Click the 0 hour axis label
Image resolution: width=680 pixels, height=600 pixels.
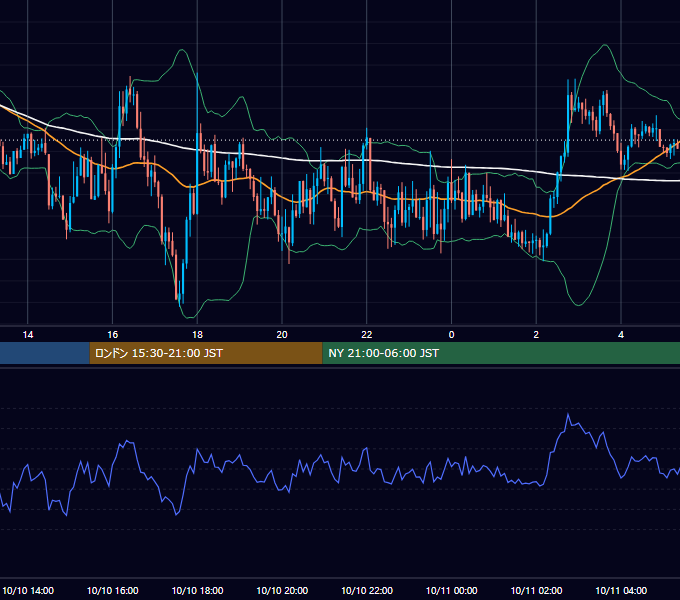[x=451, y=335]
